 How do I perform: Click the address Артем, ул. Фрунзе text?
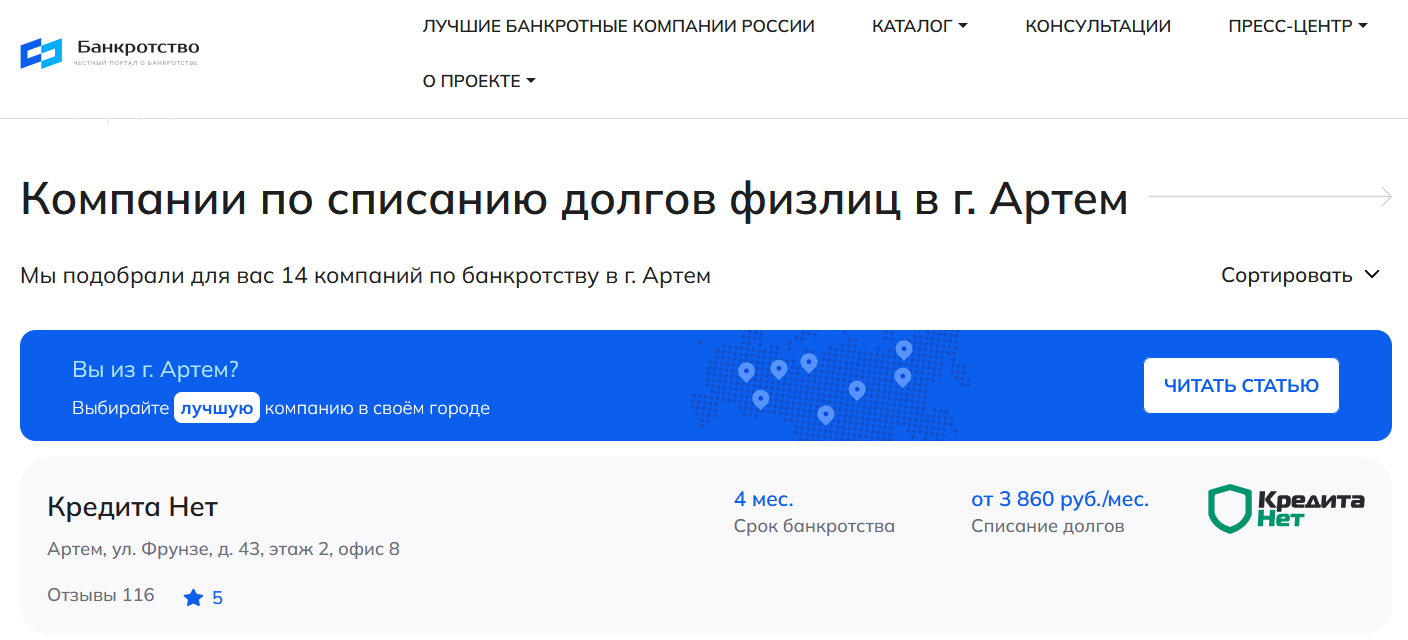pyautogui.click(x=224, y=549)
